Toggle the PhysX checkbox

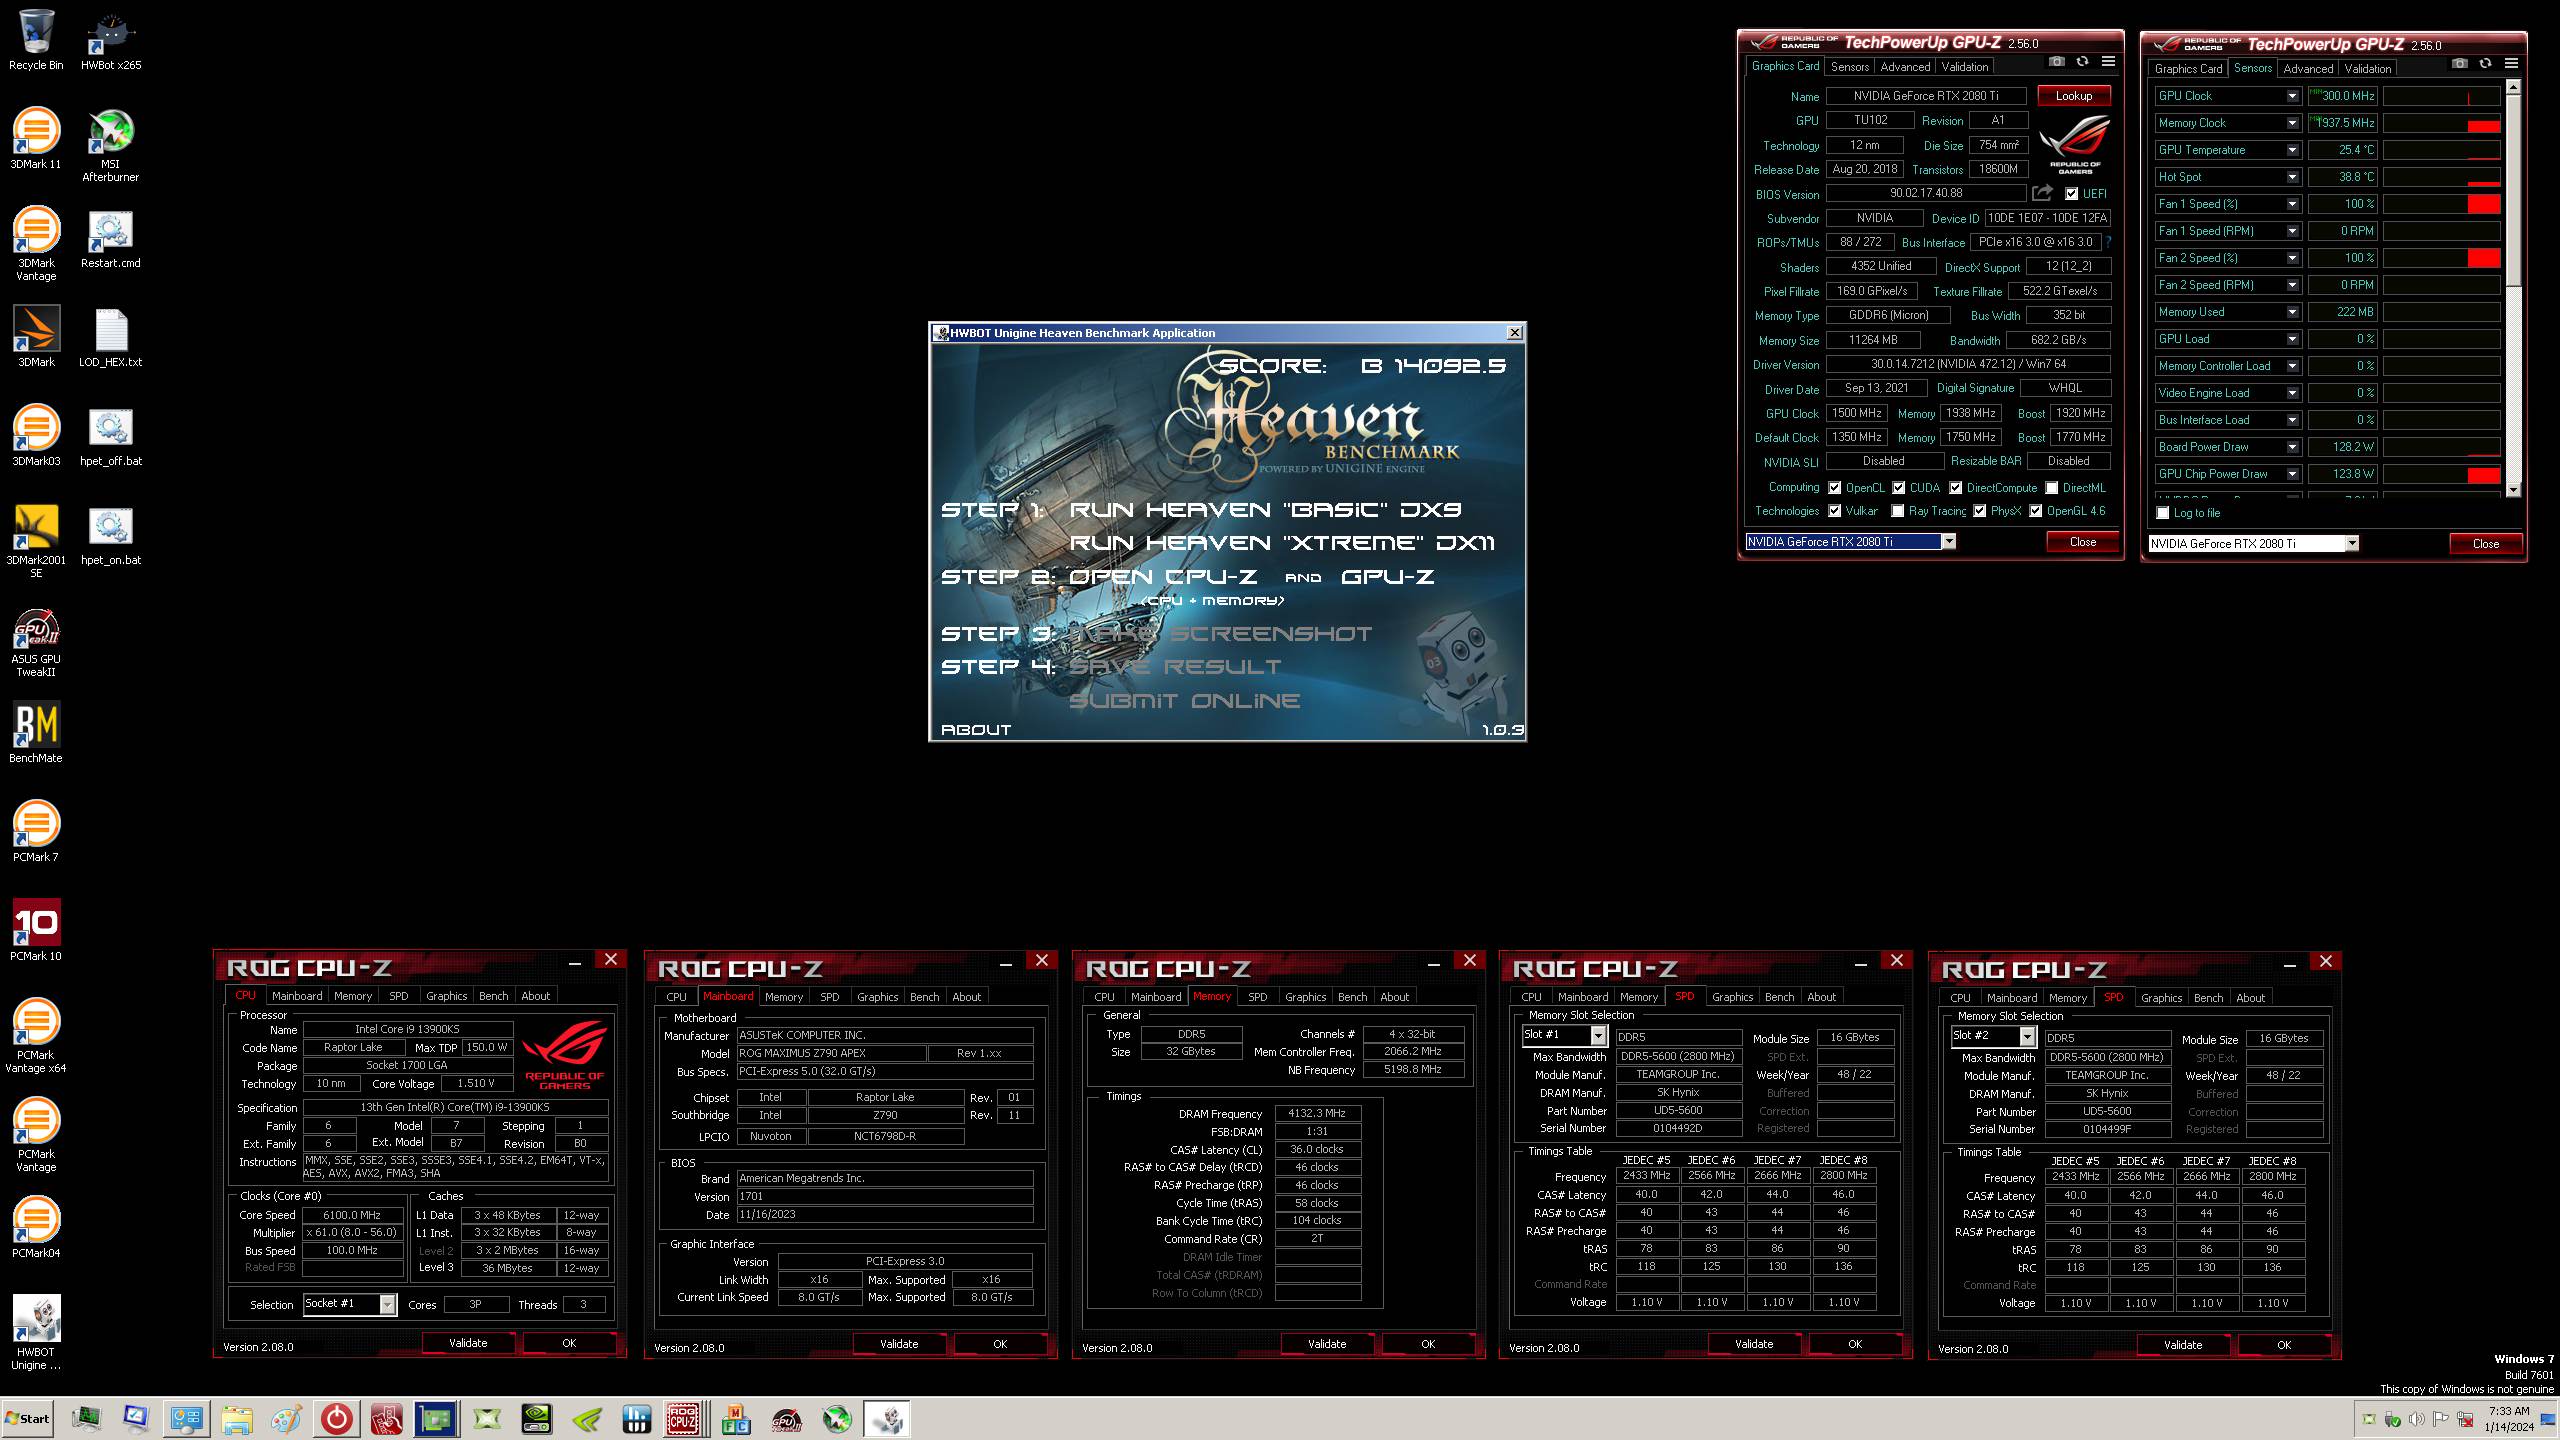(x=1979, y=511)
